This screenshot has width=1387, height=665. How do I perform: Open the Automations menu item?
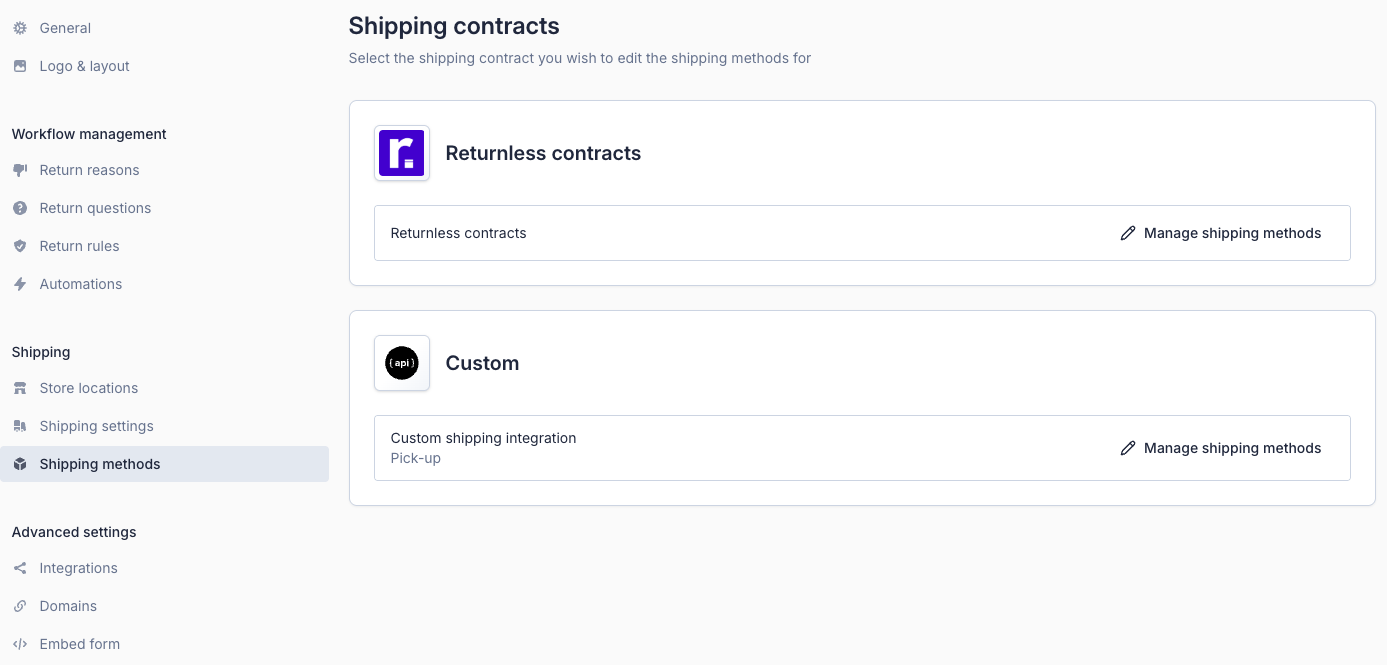tap(80, 284)
